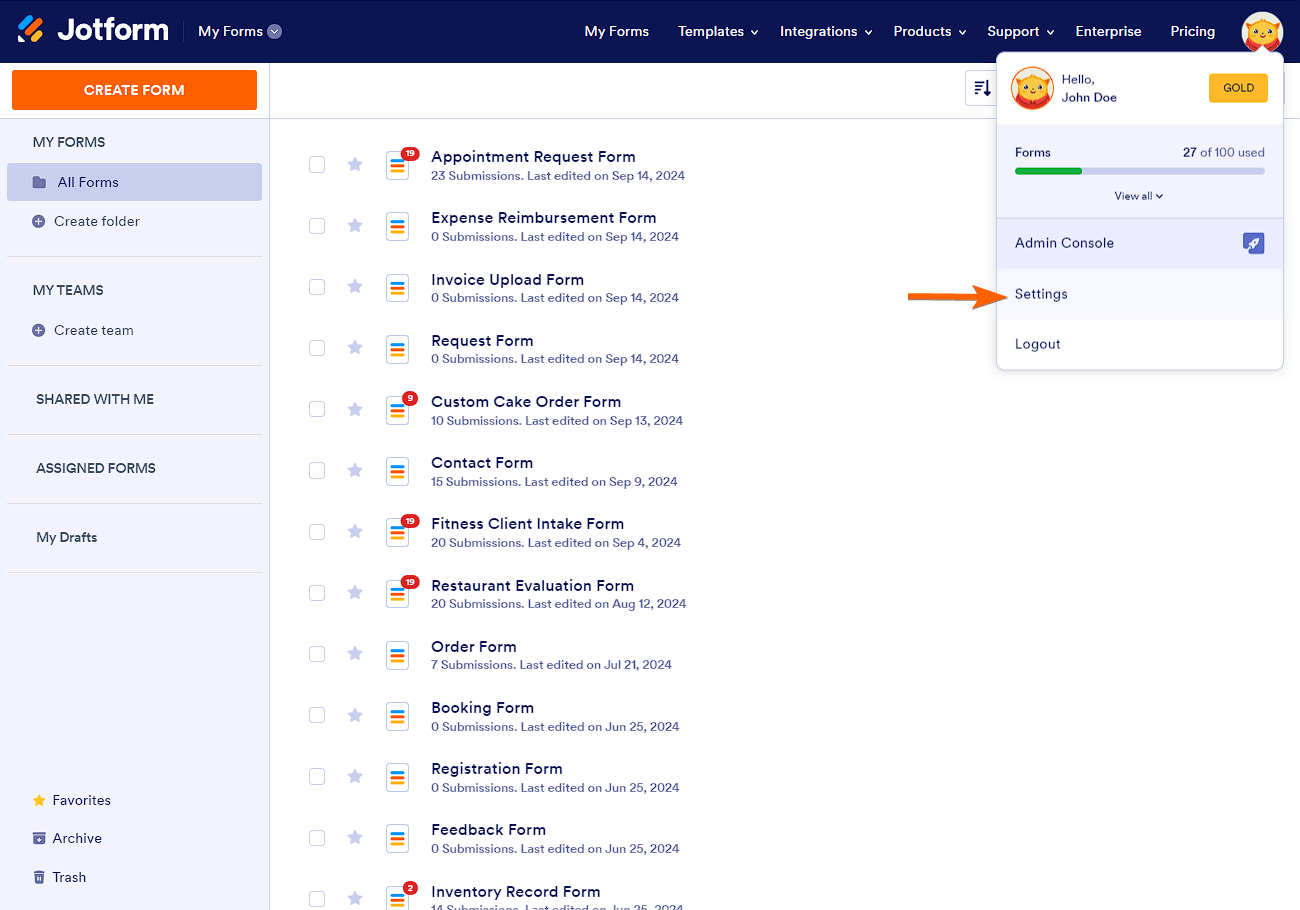Click the Custom Cake Order Form icon
The height and width of the screenshot is (910, 1300).
(398, 410)
